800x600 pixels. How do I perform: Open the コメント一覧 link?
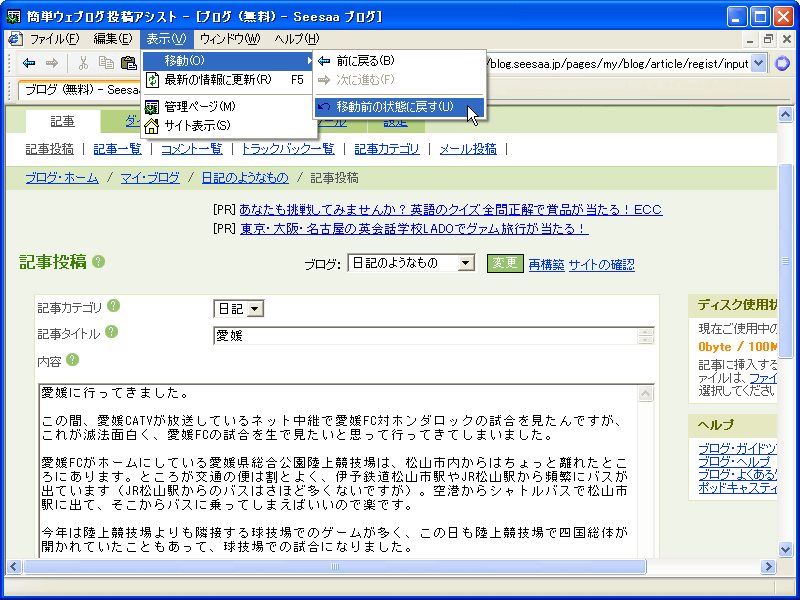[192, 149]
